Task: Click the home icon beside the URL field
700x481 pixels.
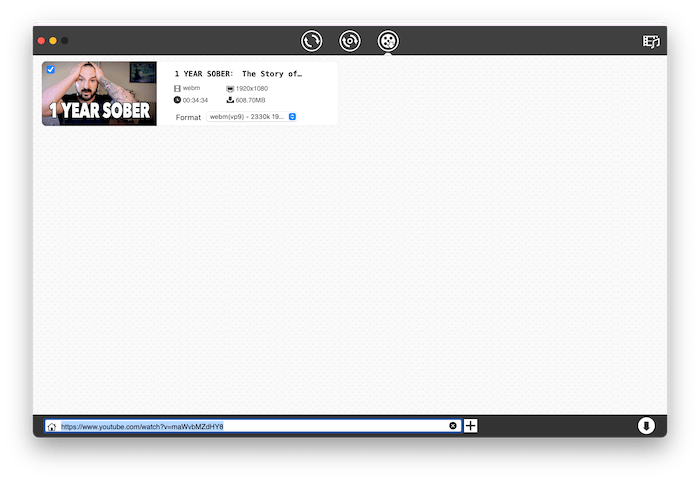Action: click(51, 427)
